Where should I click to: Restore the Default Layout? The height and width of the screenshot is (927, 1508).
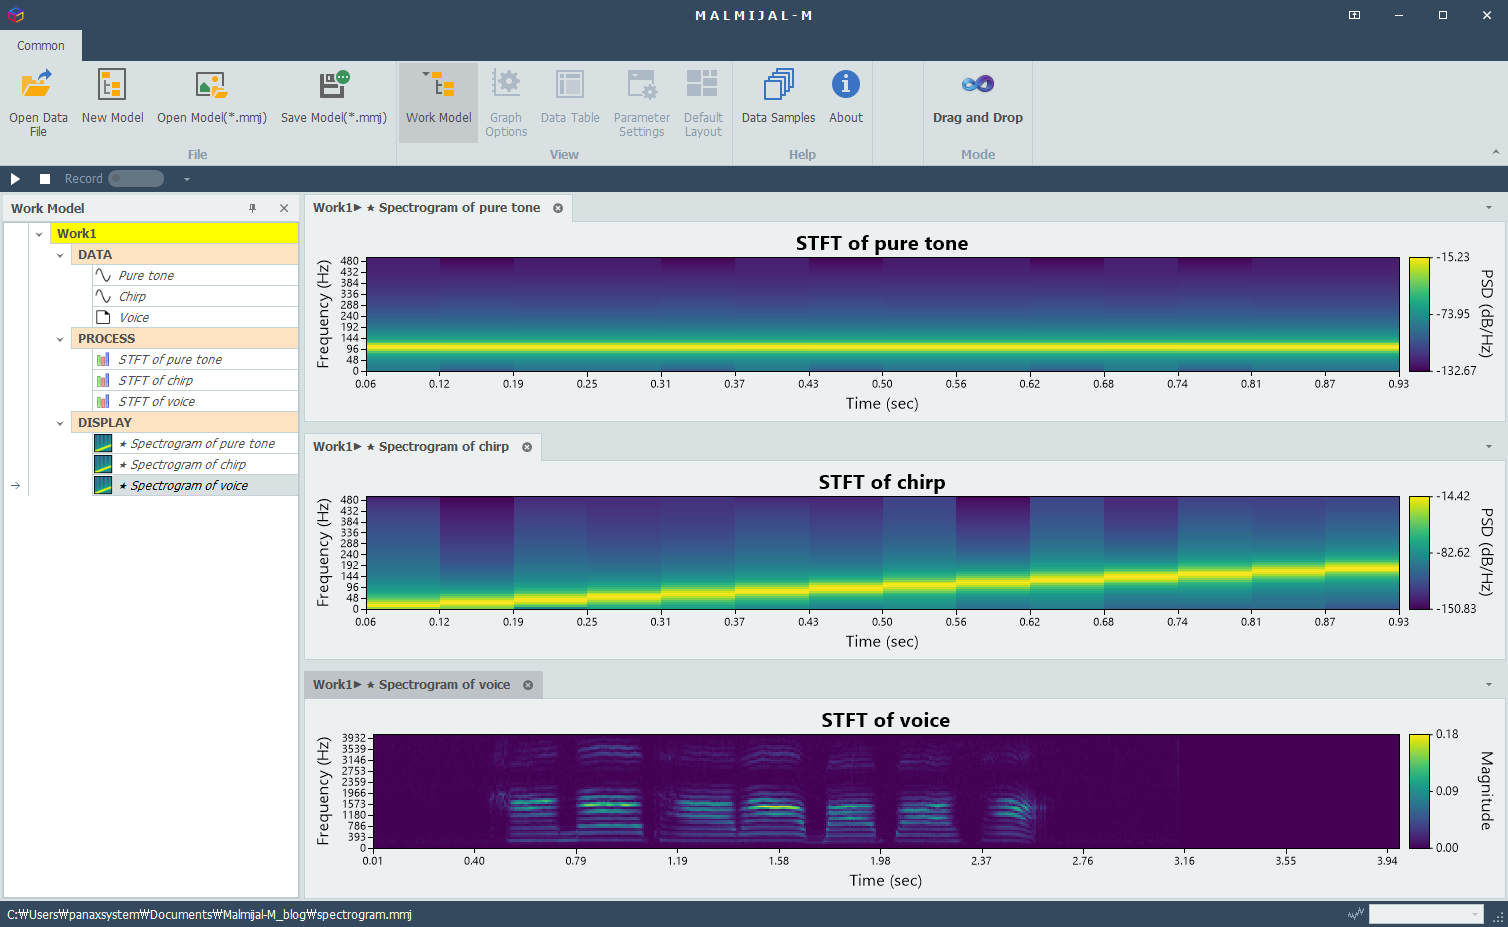pos(703,103)
